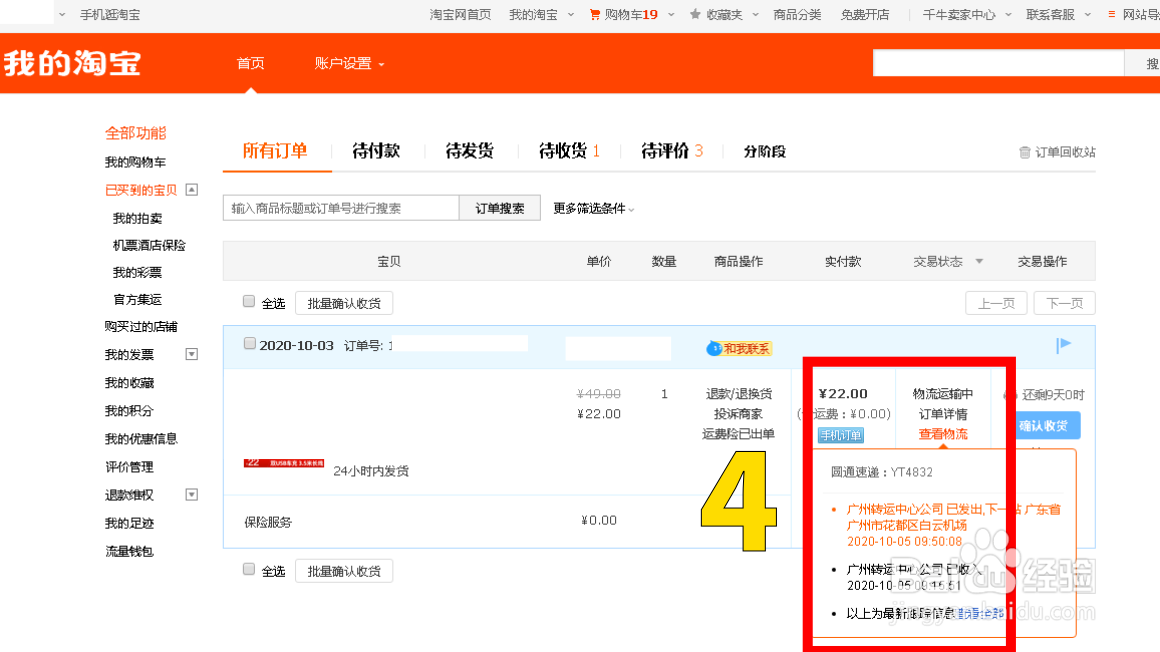The image size is (1160, 652).
Task: Tick the bottom 全选 checkbox
Action: (x=249, y=569)
